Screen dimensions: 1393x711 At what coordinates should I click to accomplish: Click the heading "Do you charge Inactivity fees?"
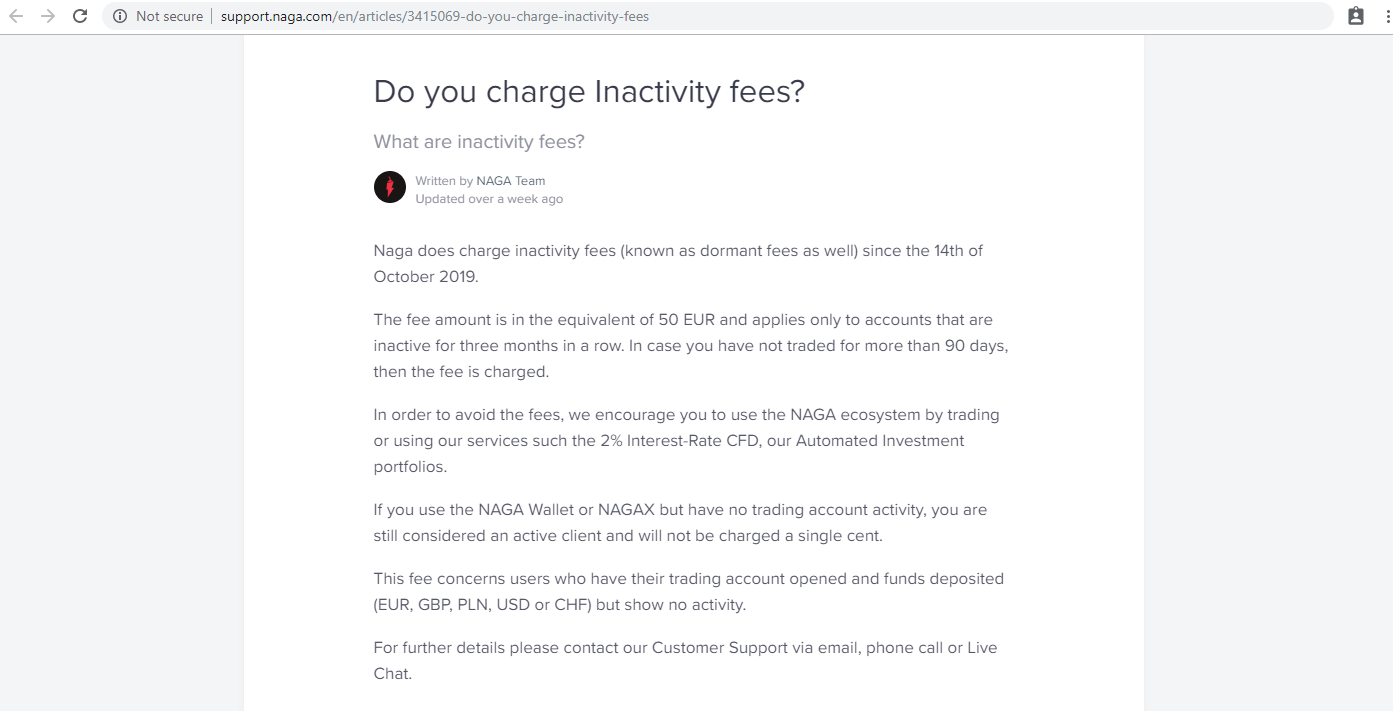(x=589, y=91)
